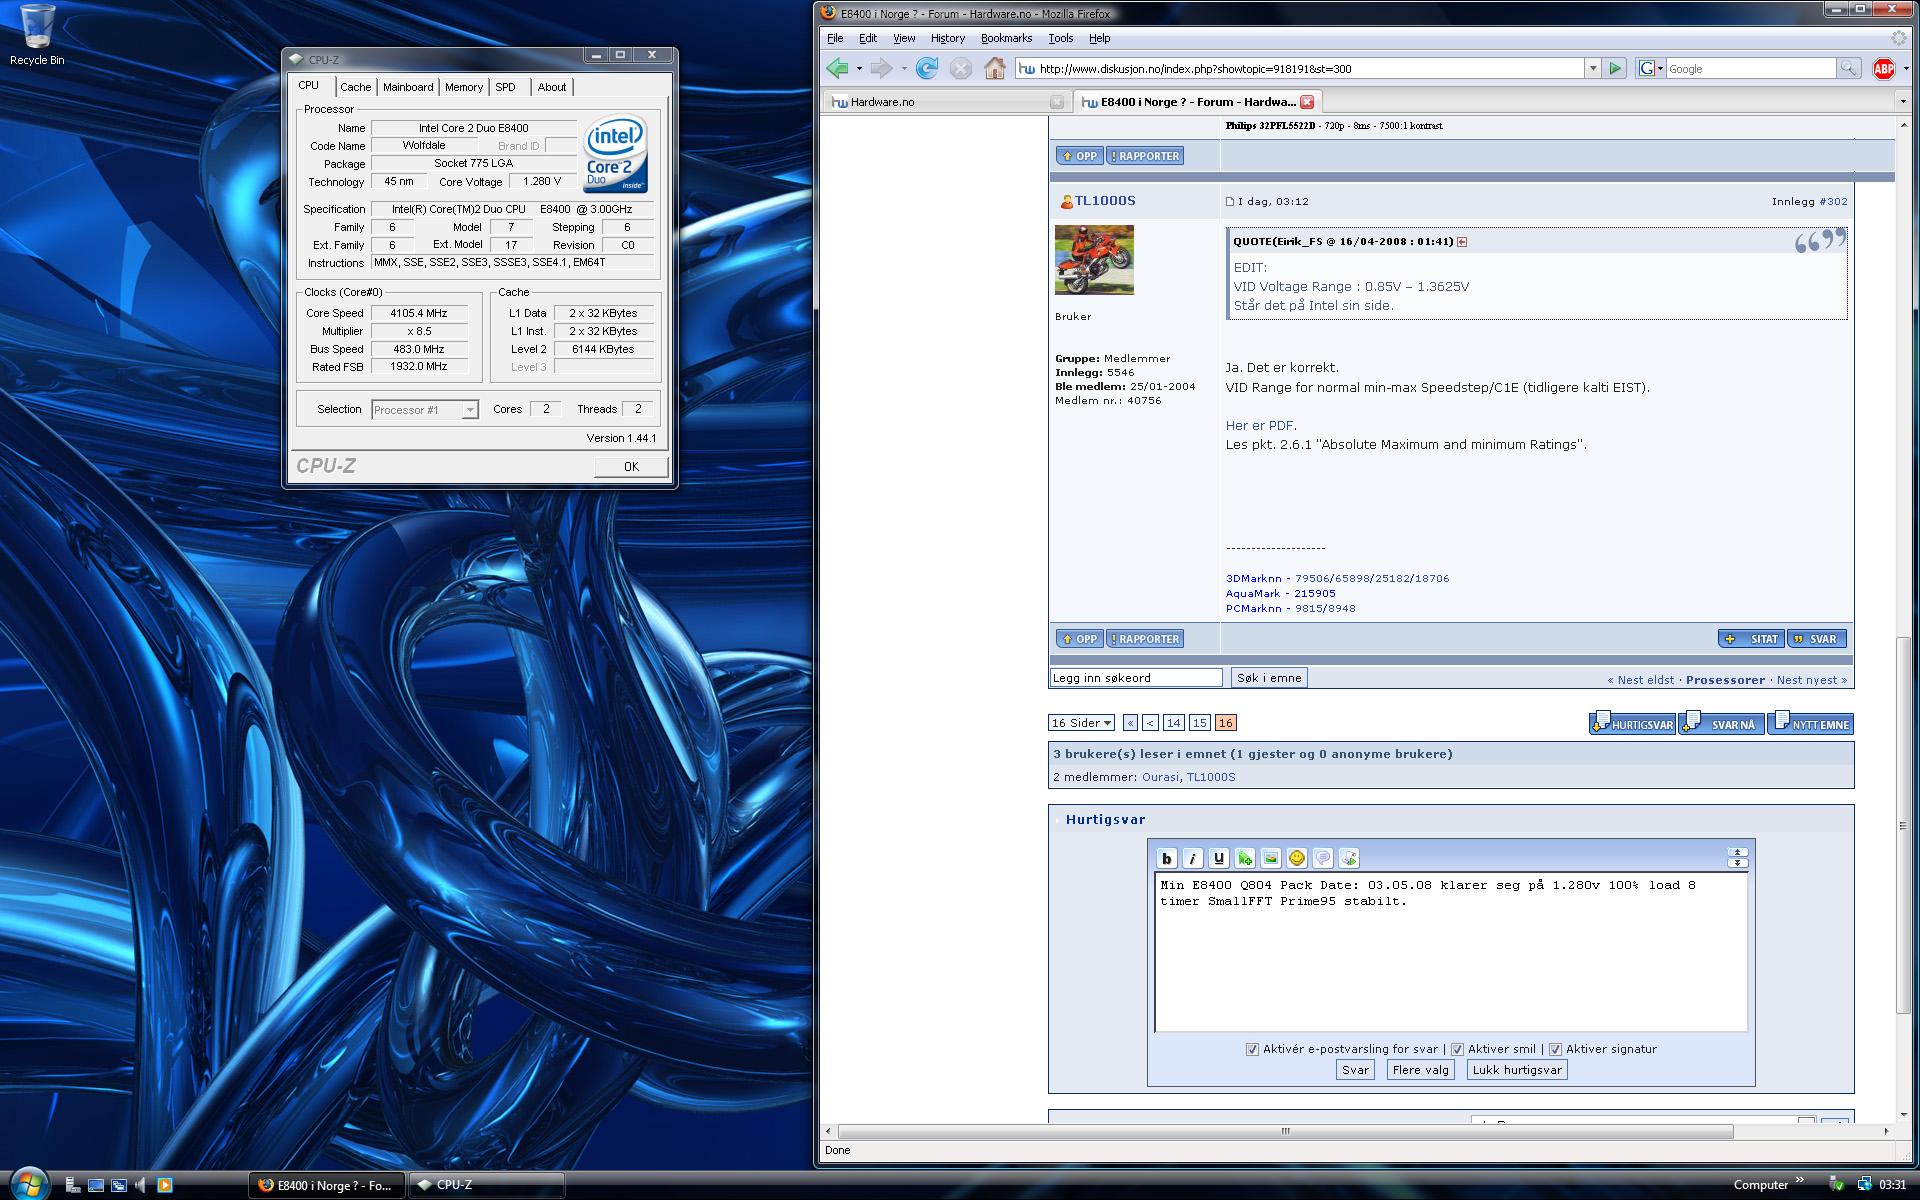This screenshot has height=1200, width=1920.
Task: Click Firefox Forward arrow button
Action: (881, 68)
